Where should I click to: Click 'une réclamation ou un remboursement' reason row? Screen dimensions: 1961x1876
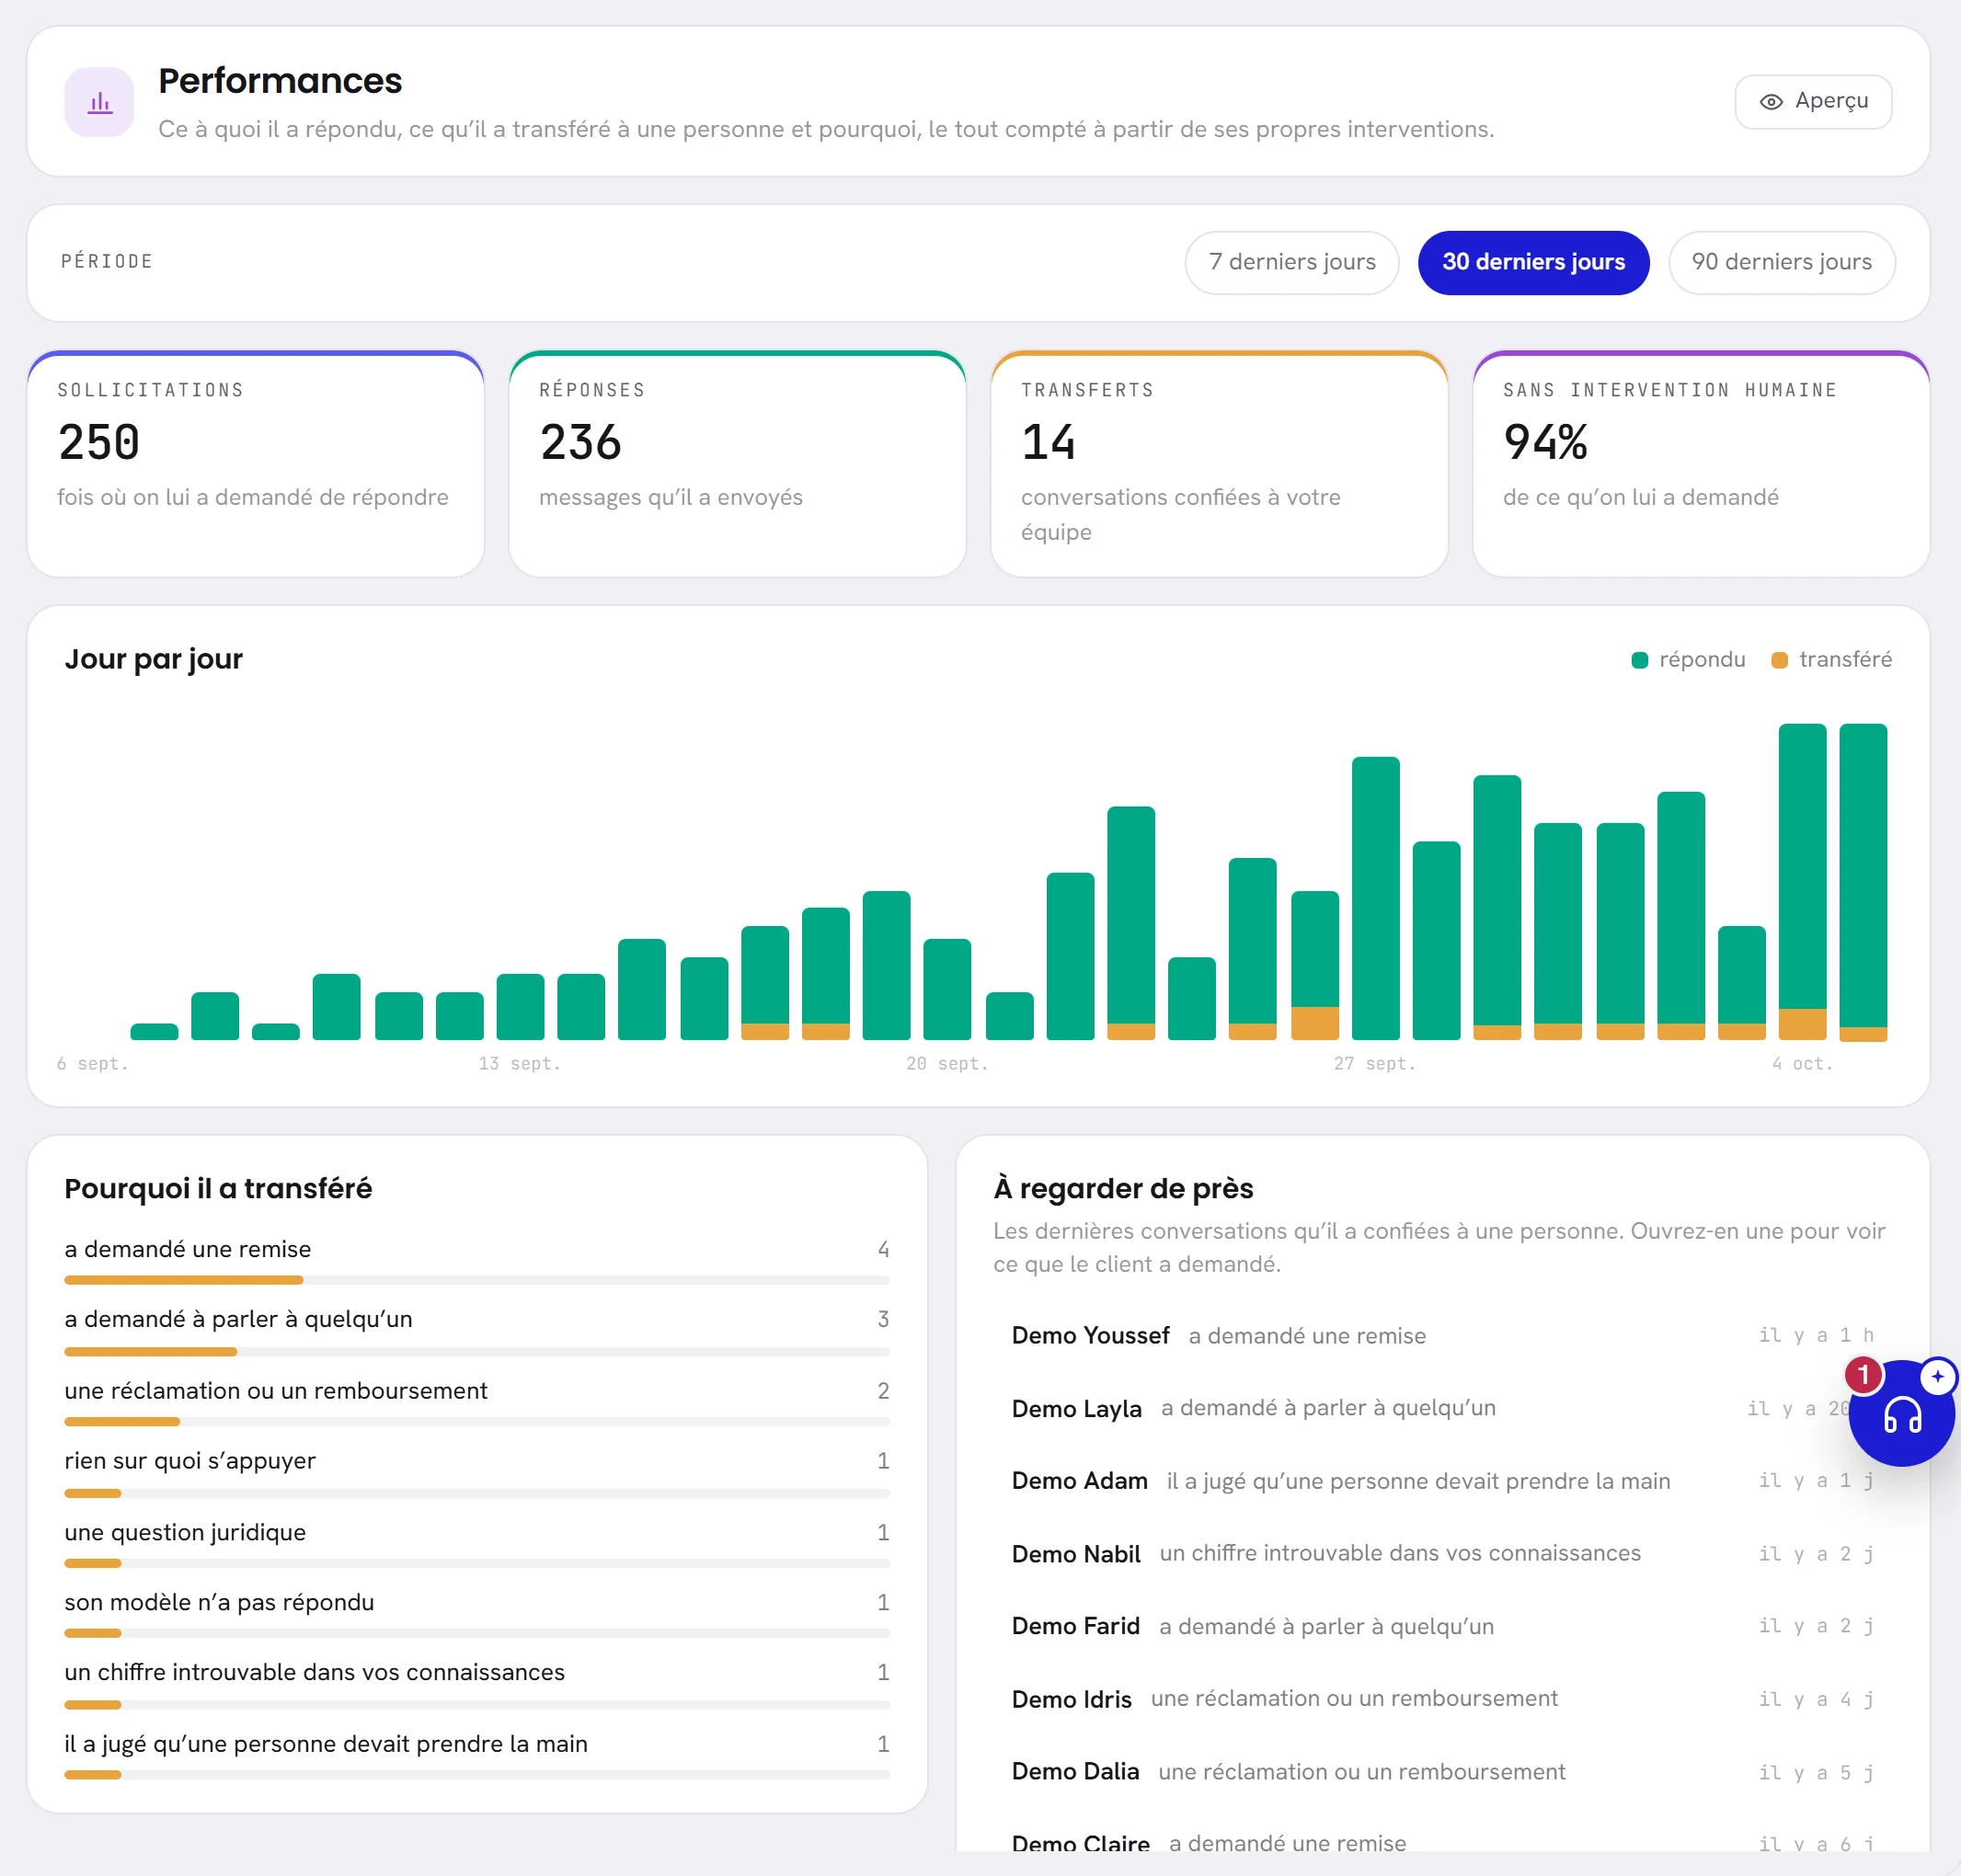point(477,1402)
